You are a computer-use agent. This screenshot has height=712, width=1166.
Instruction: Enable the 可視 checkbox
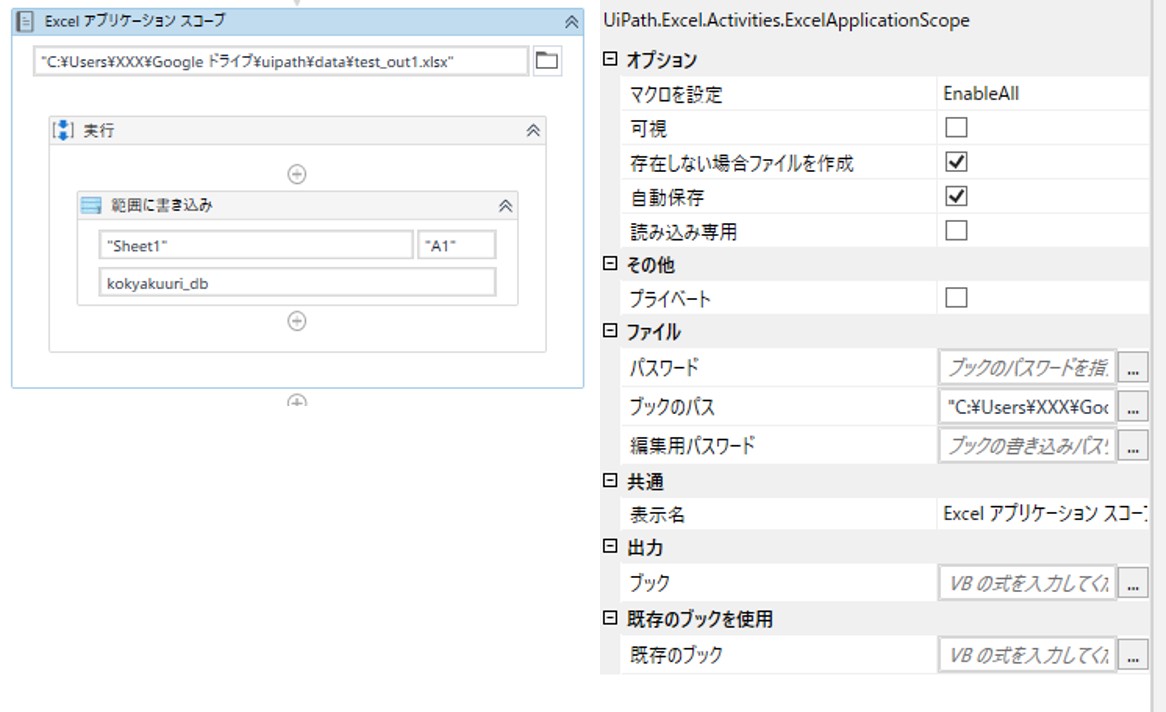pos(956,128)
